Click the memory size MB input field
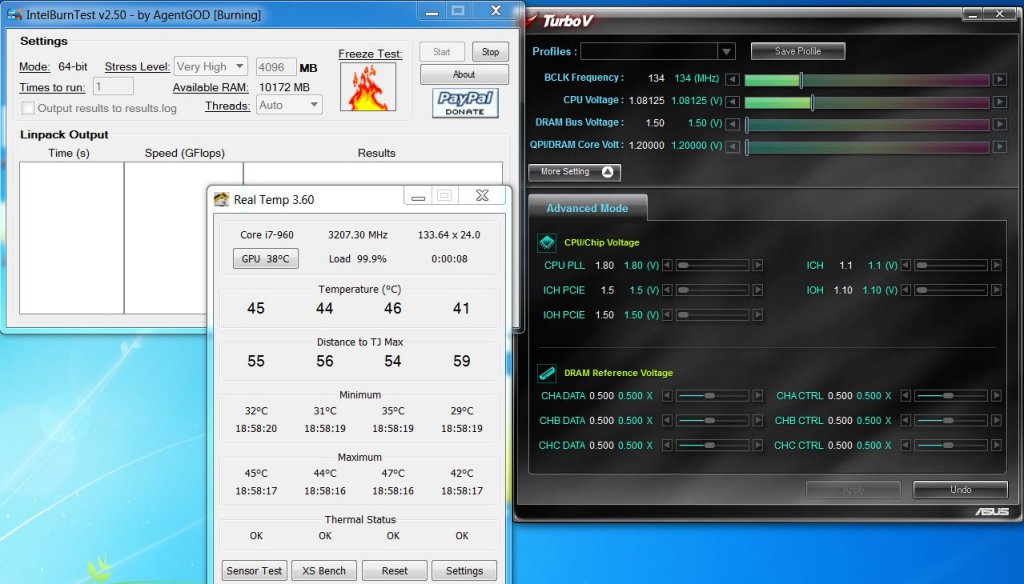 coord(276,67)
